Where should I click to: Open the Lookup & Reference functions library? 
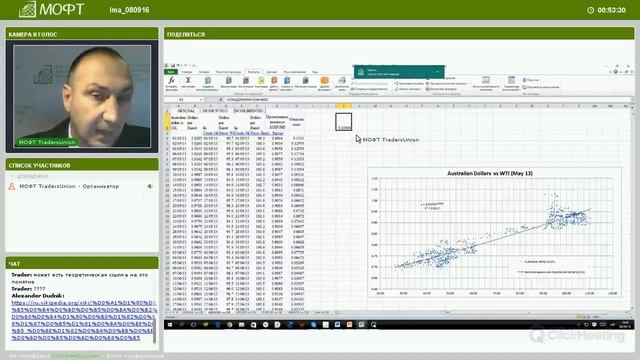click(287, 82)
